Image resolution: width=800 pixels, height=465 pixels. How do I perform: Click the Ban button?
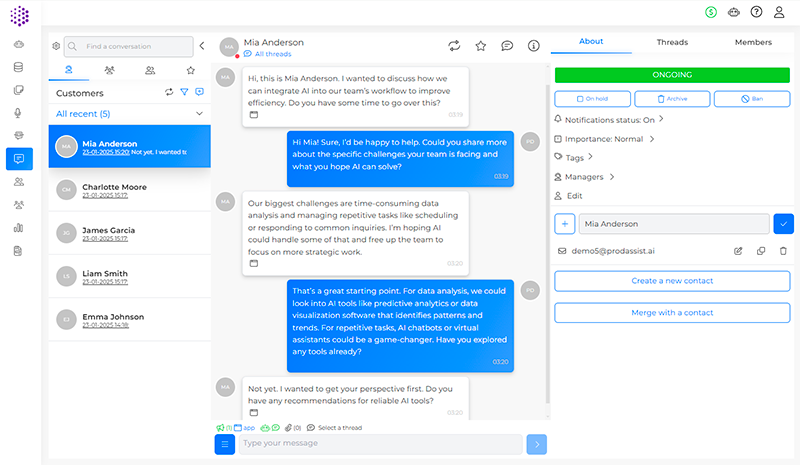click(751, 99)
